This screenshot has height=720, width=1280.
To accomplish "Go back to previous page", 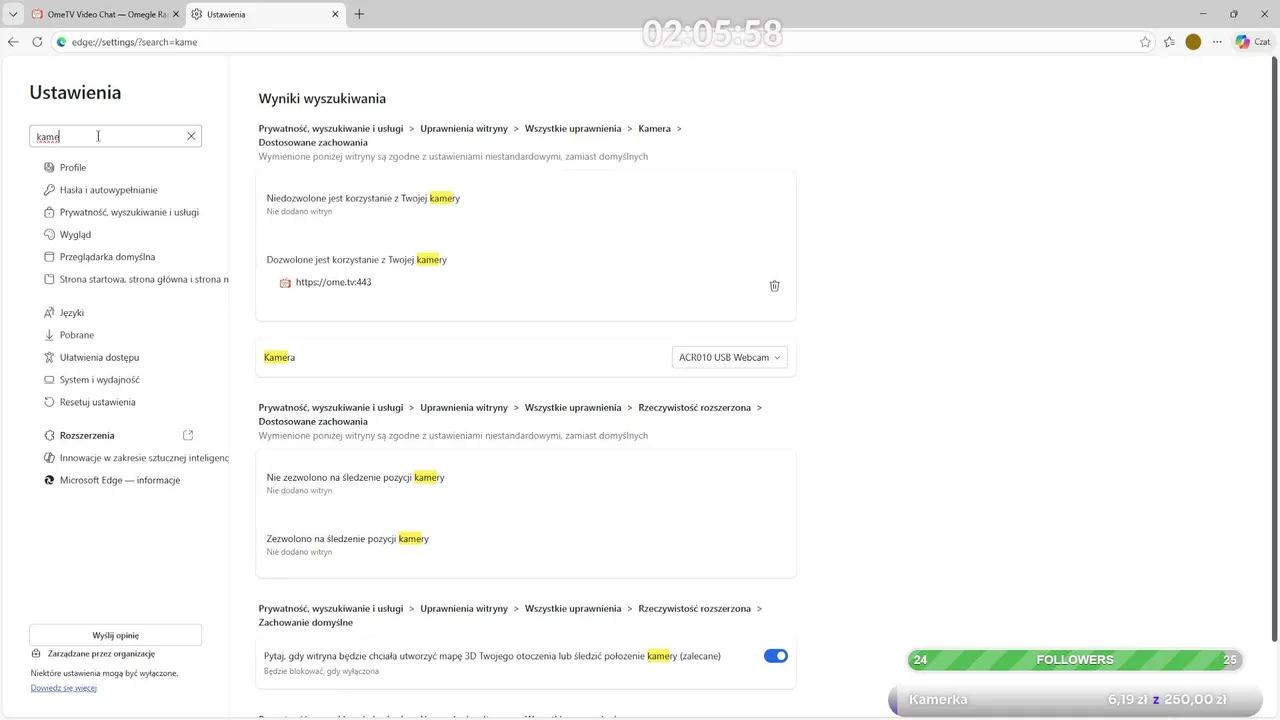I will pyautogui.click(x=13, y=42).
